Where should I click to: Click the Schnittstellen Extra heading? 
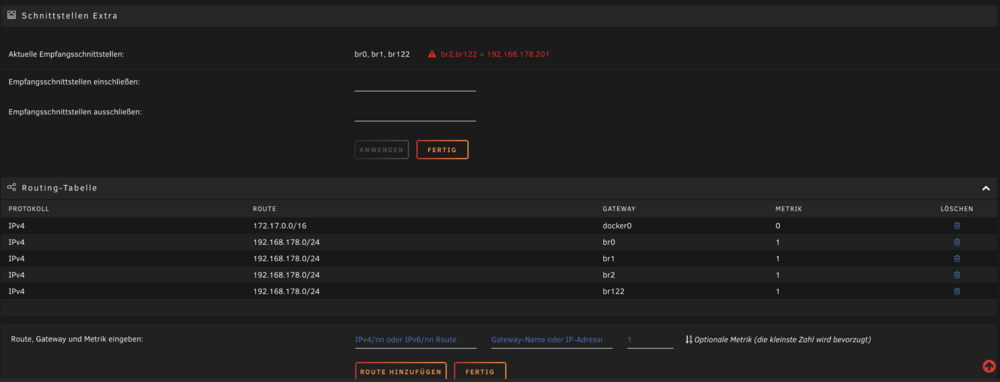[x=70, y=16]
